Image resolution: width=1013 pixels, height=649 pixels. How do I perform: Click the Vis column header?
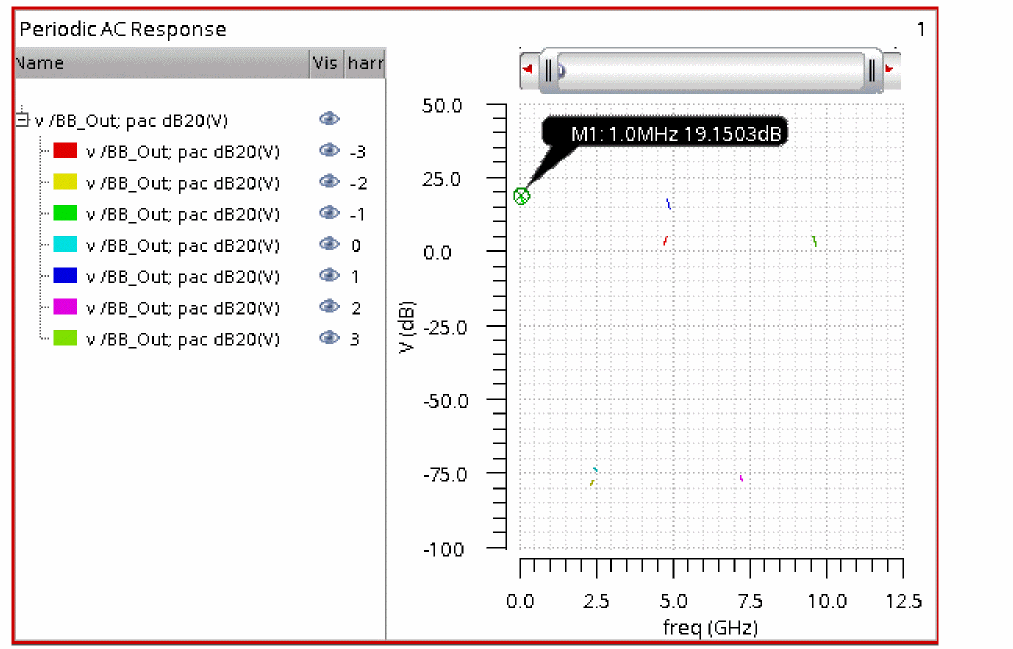click(325, 63)
